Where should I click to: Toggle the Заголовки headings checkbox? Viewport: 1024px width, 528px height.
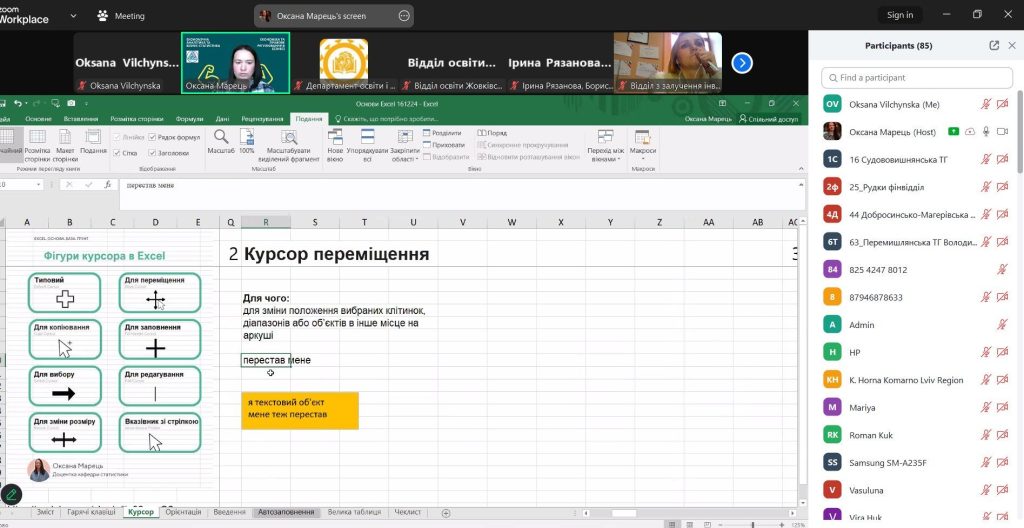coord(152,153)
